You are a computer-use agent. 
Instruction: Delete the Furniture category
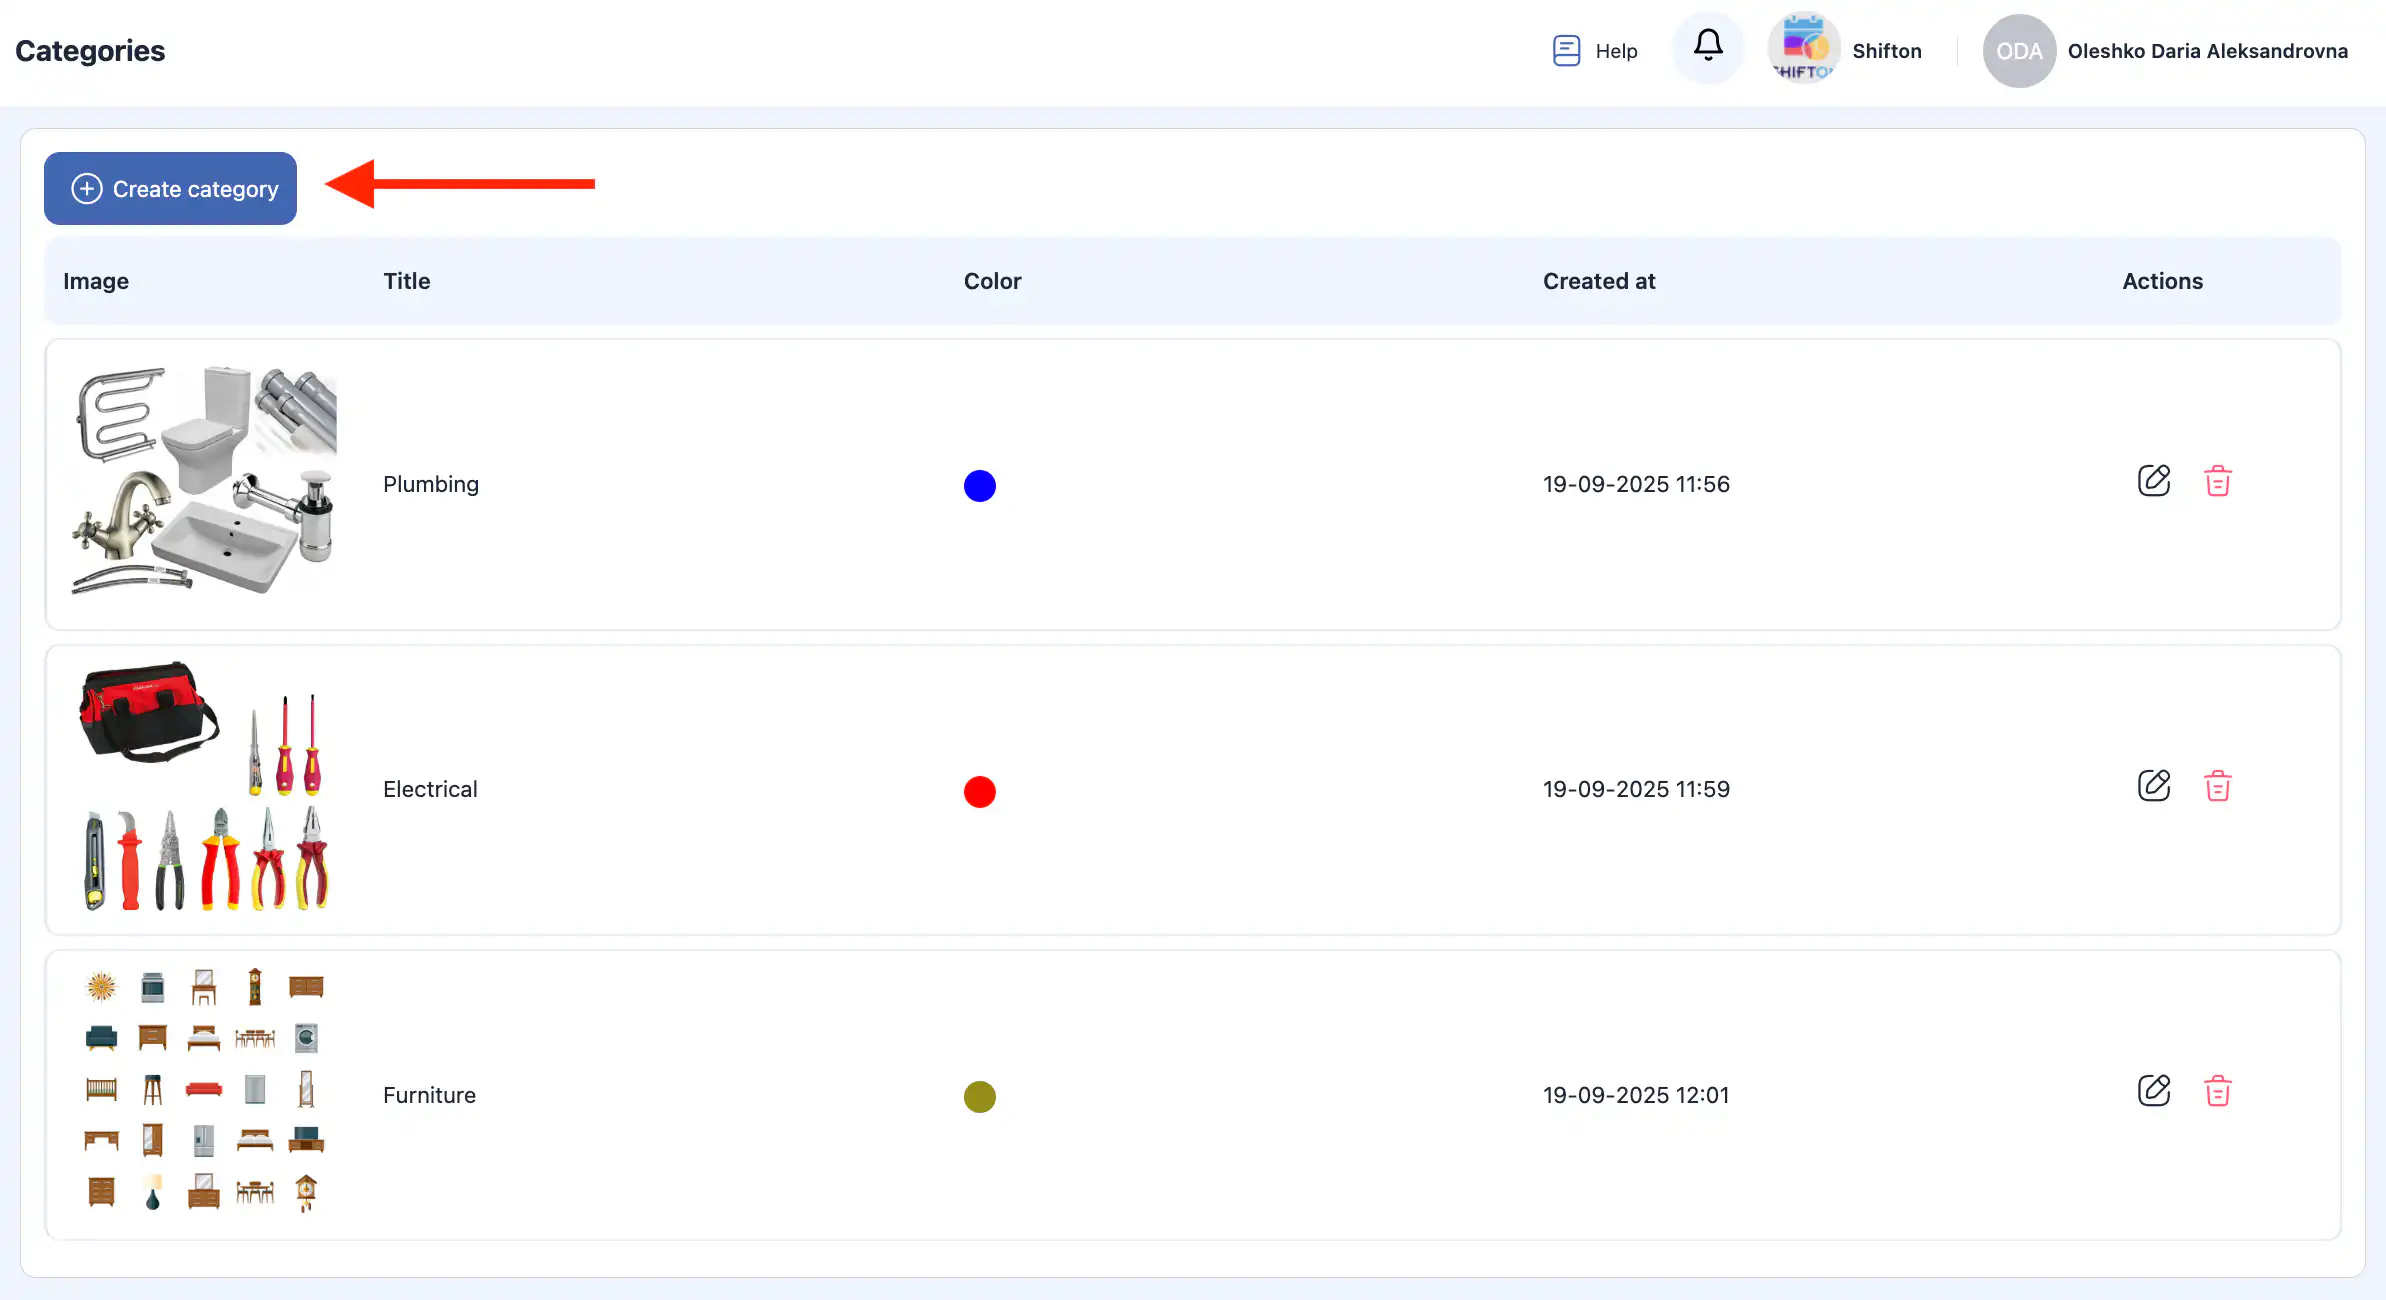[2217, 1091]
